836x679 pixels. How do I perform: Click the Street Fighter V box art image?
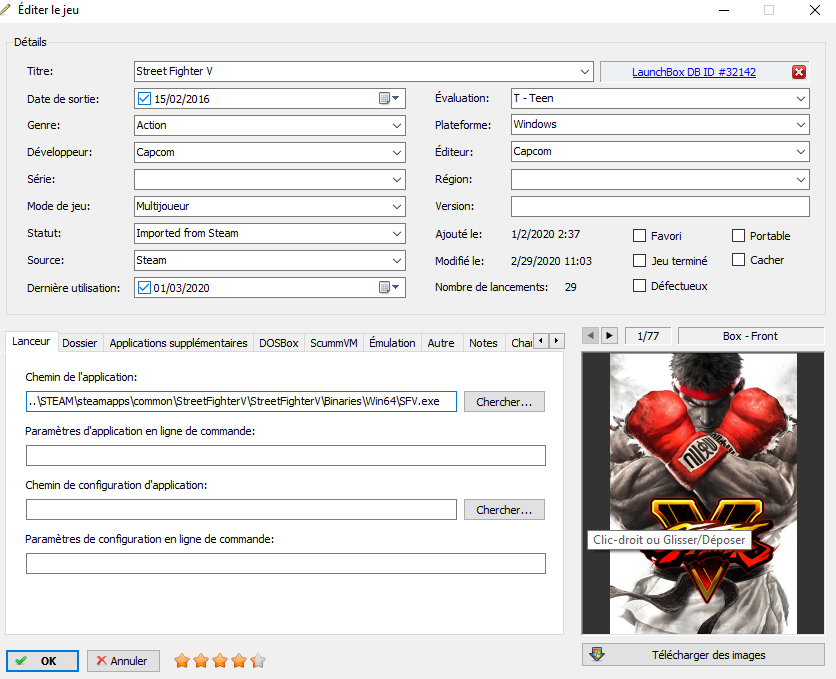(703, 493)
